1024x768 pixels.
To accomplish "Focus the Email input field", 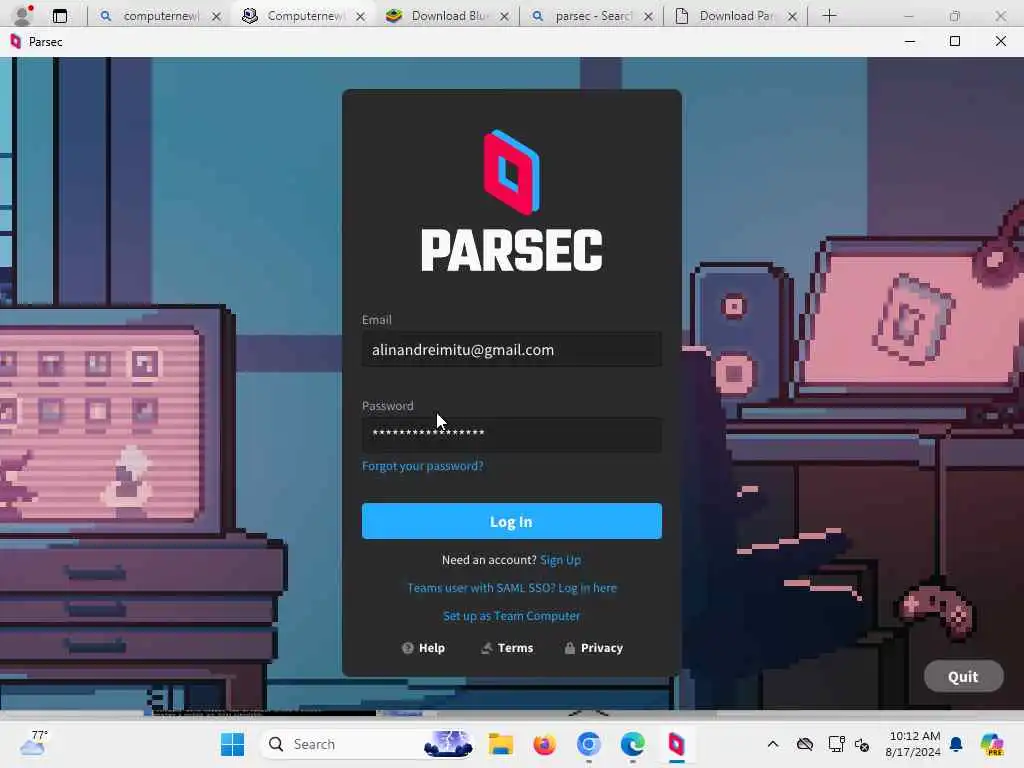I will pos(511,350).
